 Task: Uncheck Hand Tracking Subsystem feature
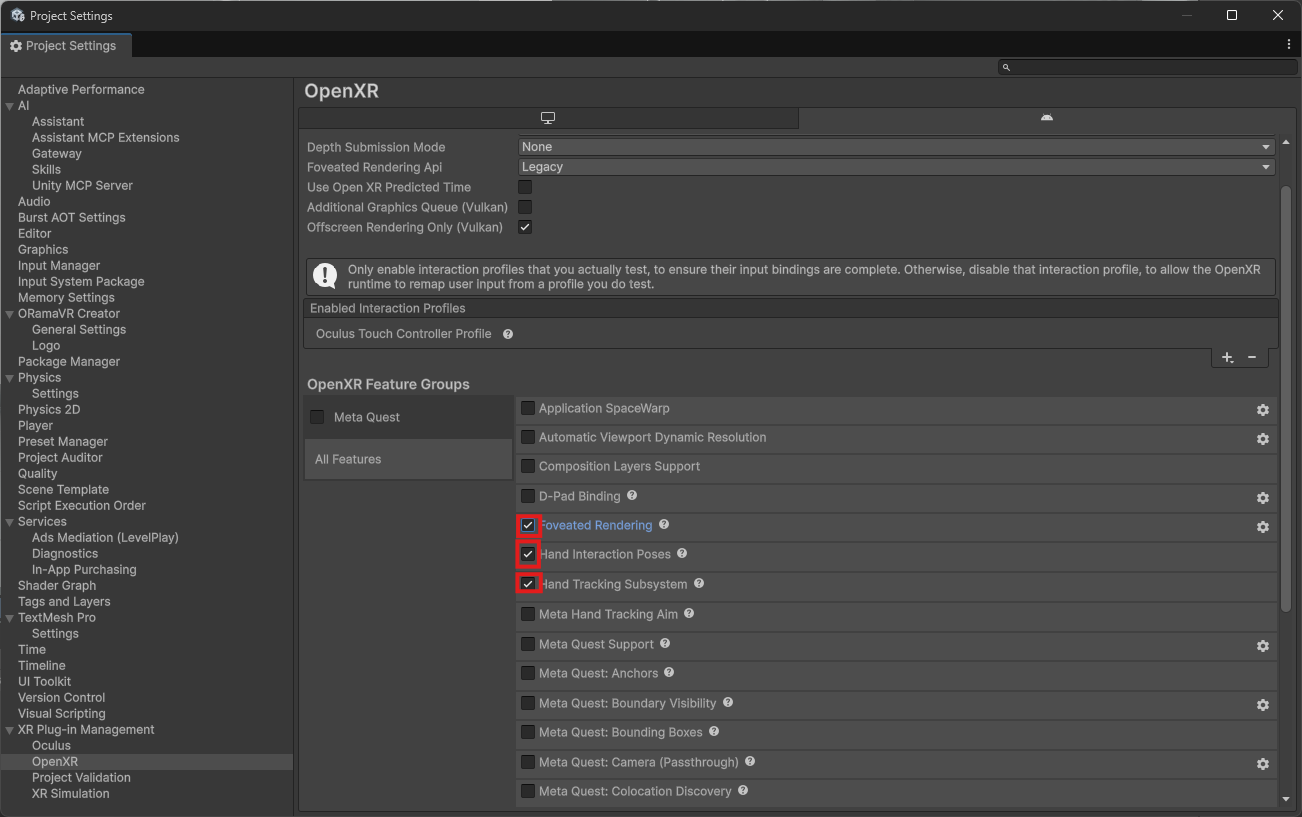528,584
